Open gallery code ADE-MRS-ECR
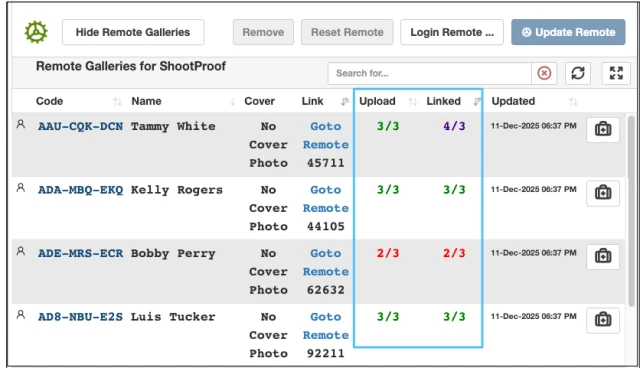 [x=80, y=254]
